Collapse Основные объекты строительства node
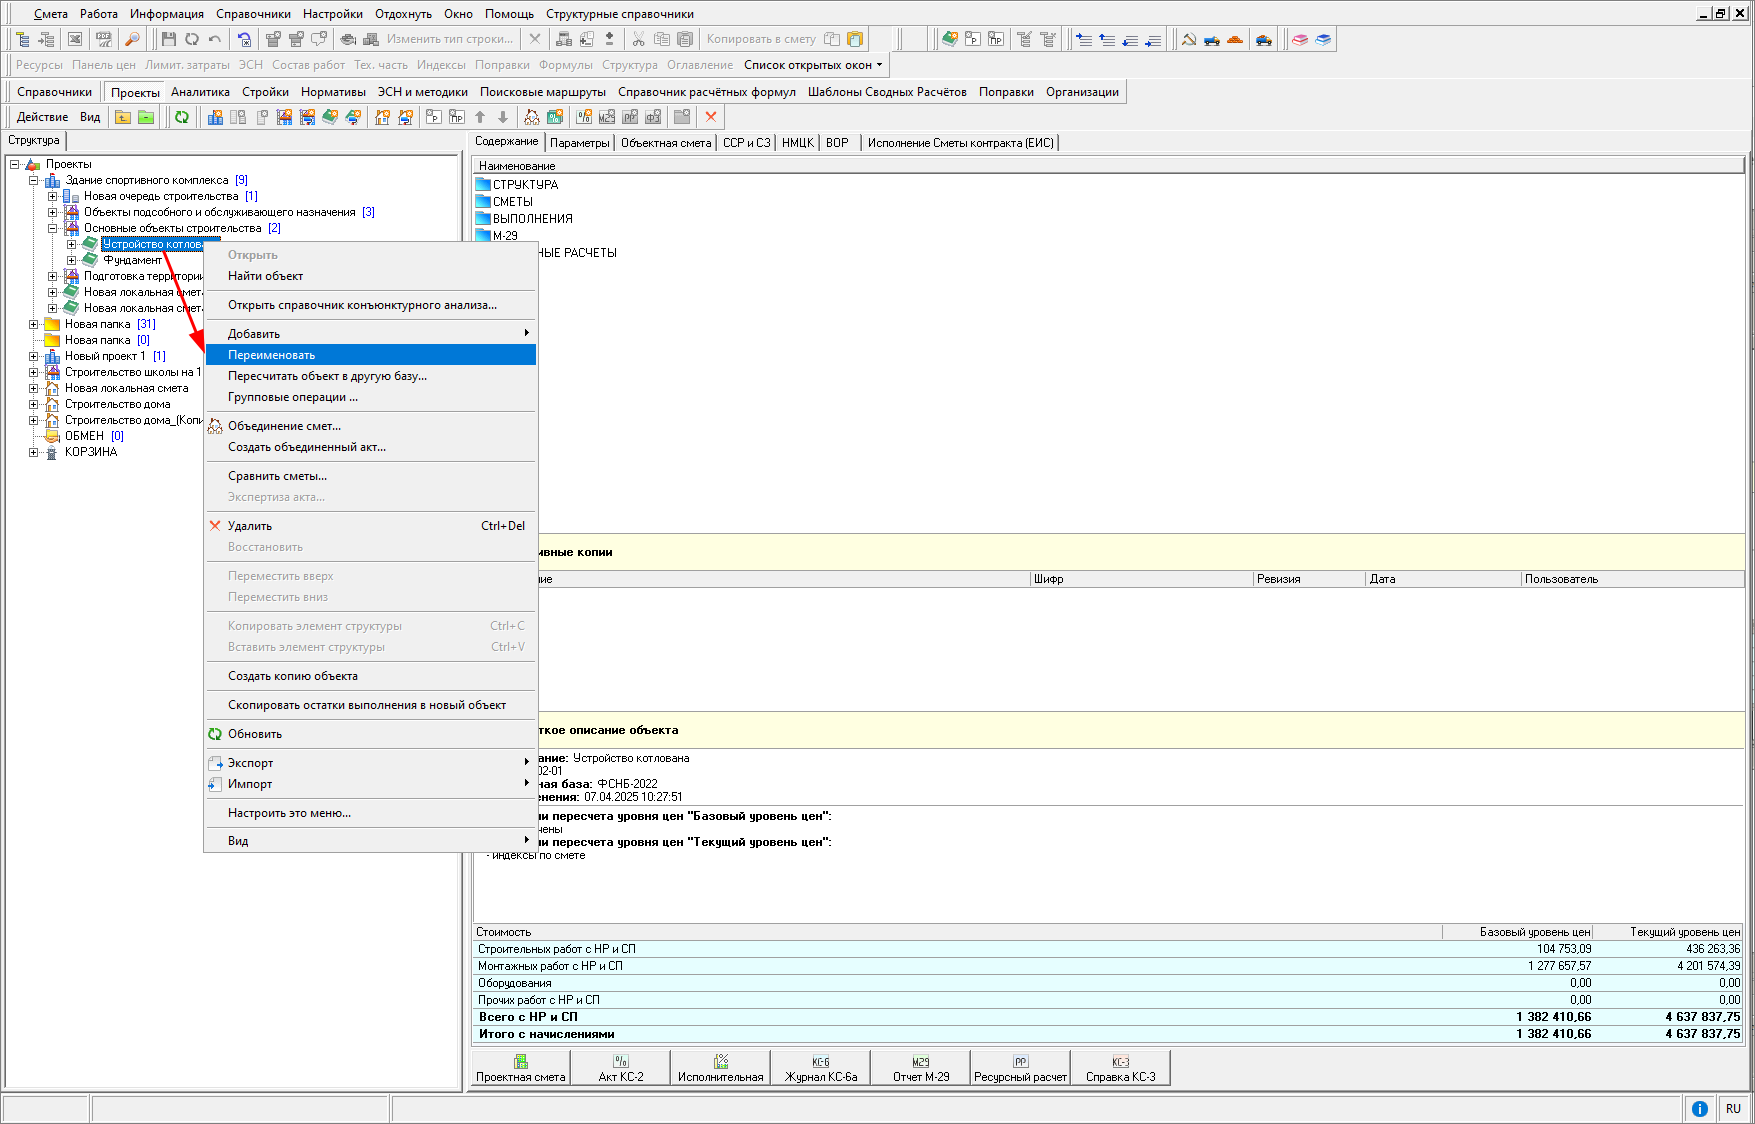Image resolution: width=1755 pixels, height=1124 pixels. (x=53, y=228)
